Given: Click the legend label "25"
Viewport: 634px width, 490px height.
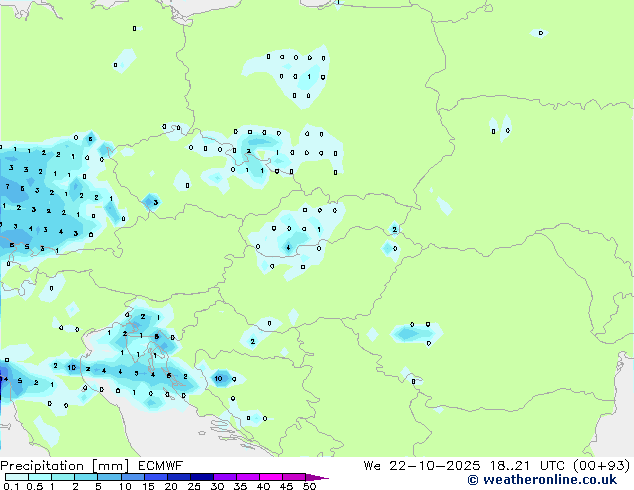Looking at the screenshot, I should point(194,486).
